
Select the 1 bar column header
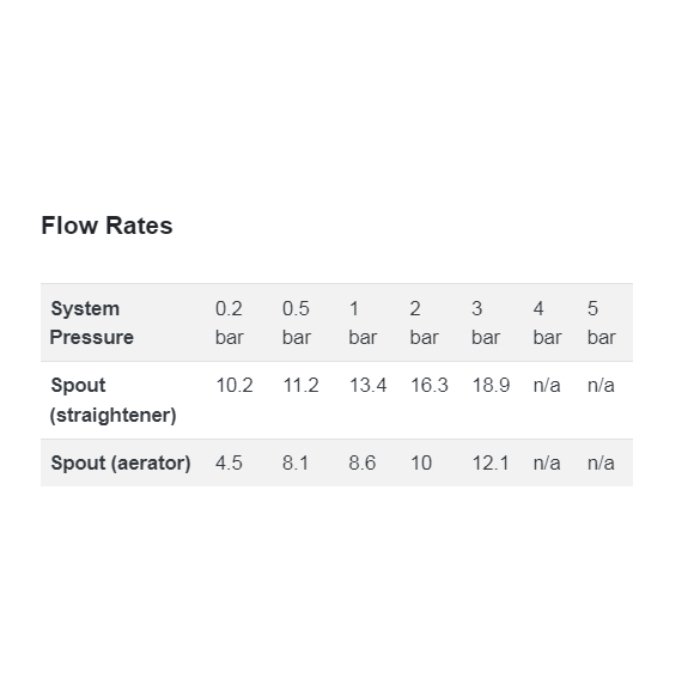[362, 323]
